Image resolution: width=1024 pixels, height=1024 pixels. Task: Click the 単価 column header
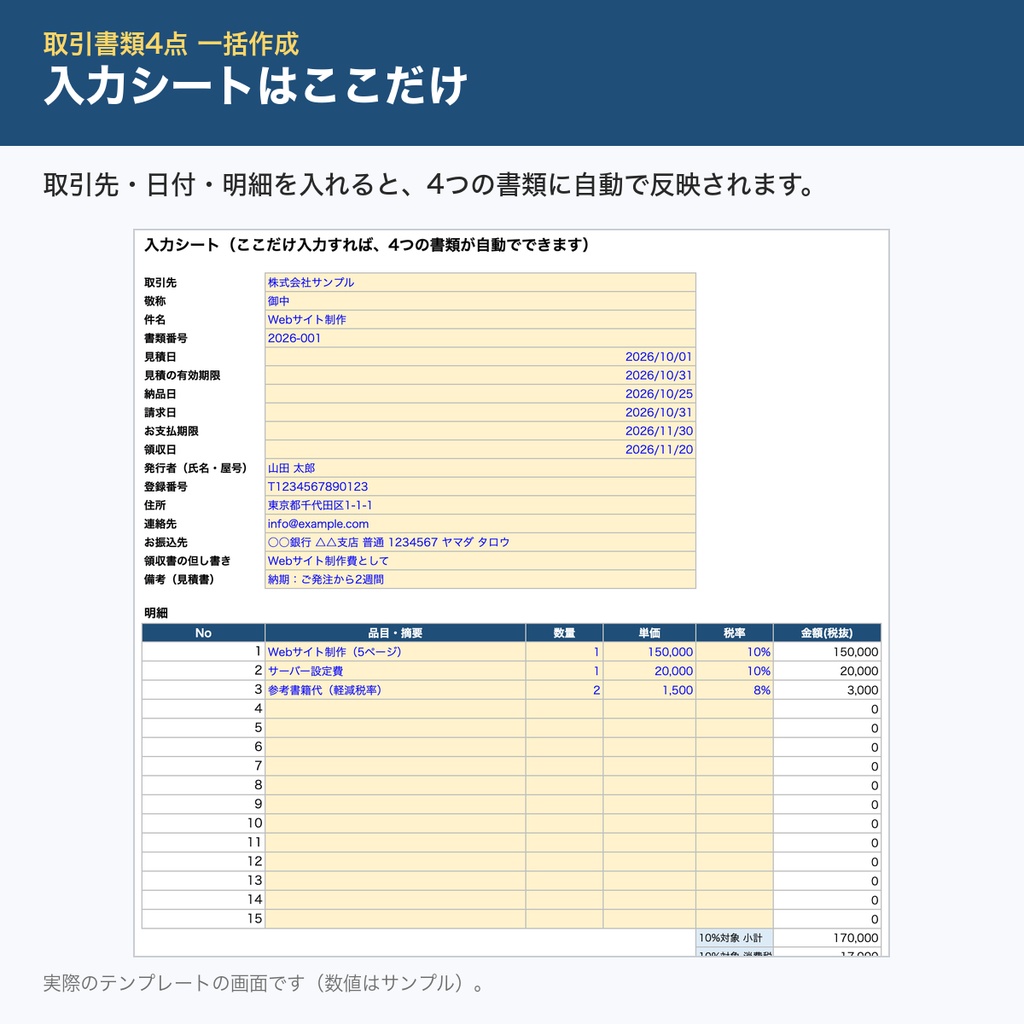point(649,633)
